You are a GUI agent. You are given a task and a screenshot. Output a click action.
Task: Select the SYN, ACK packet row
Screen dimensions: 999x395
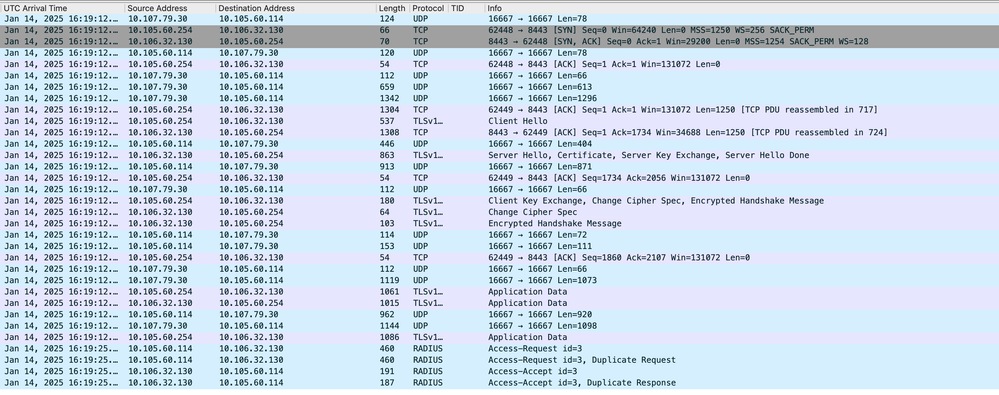coord(500,41)
